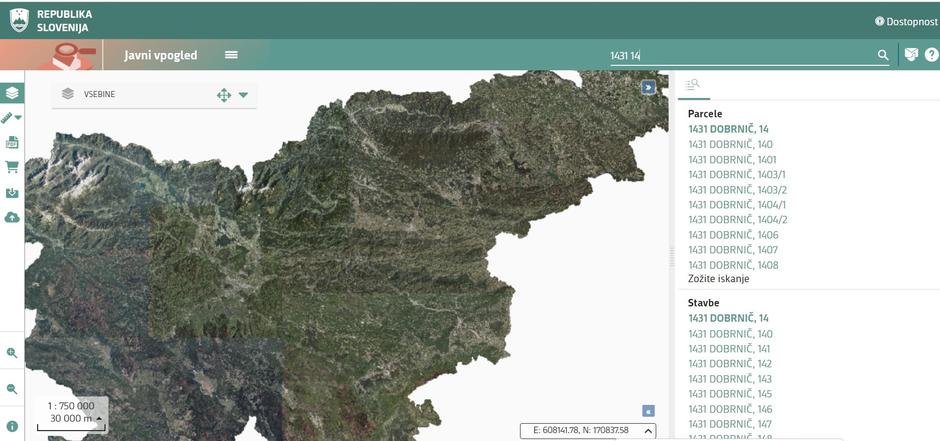940x441 pixels.
Task: Click the print map icon
Action: pyautogui.click(x=12, y=143)
